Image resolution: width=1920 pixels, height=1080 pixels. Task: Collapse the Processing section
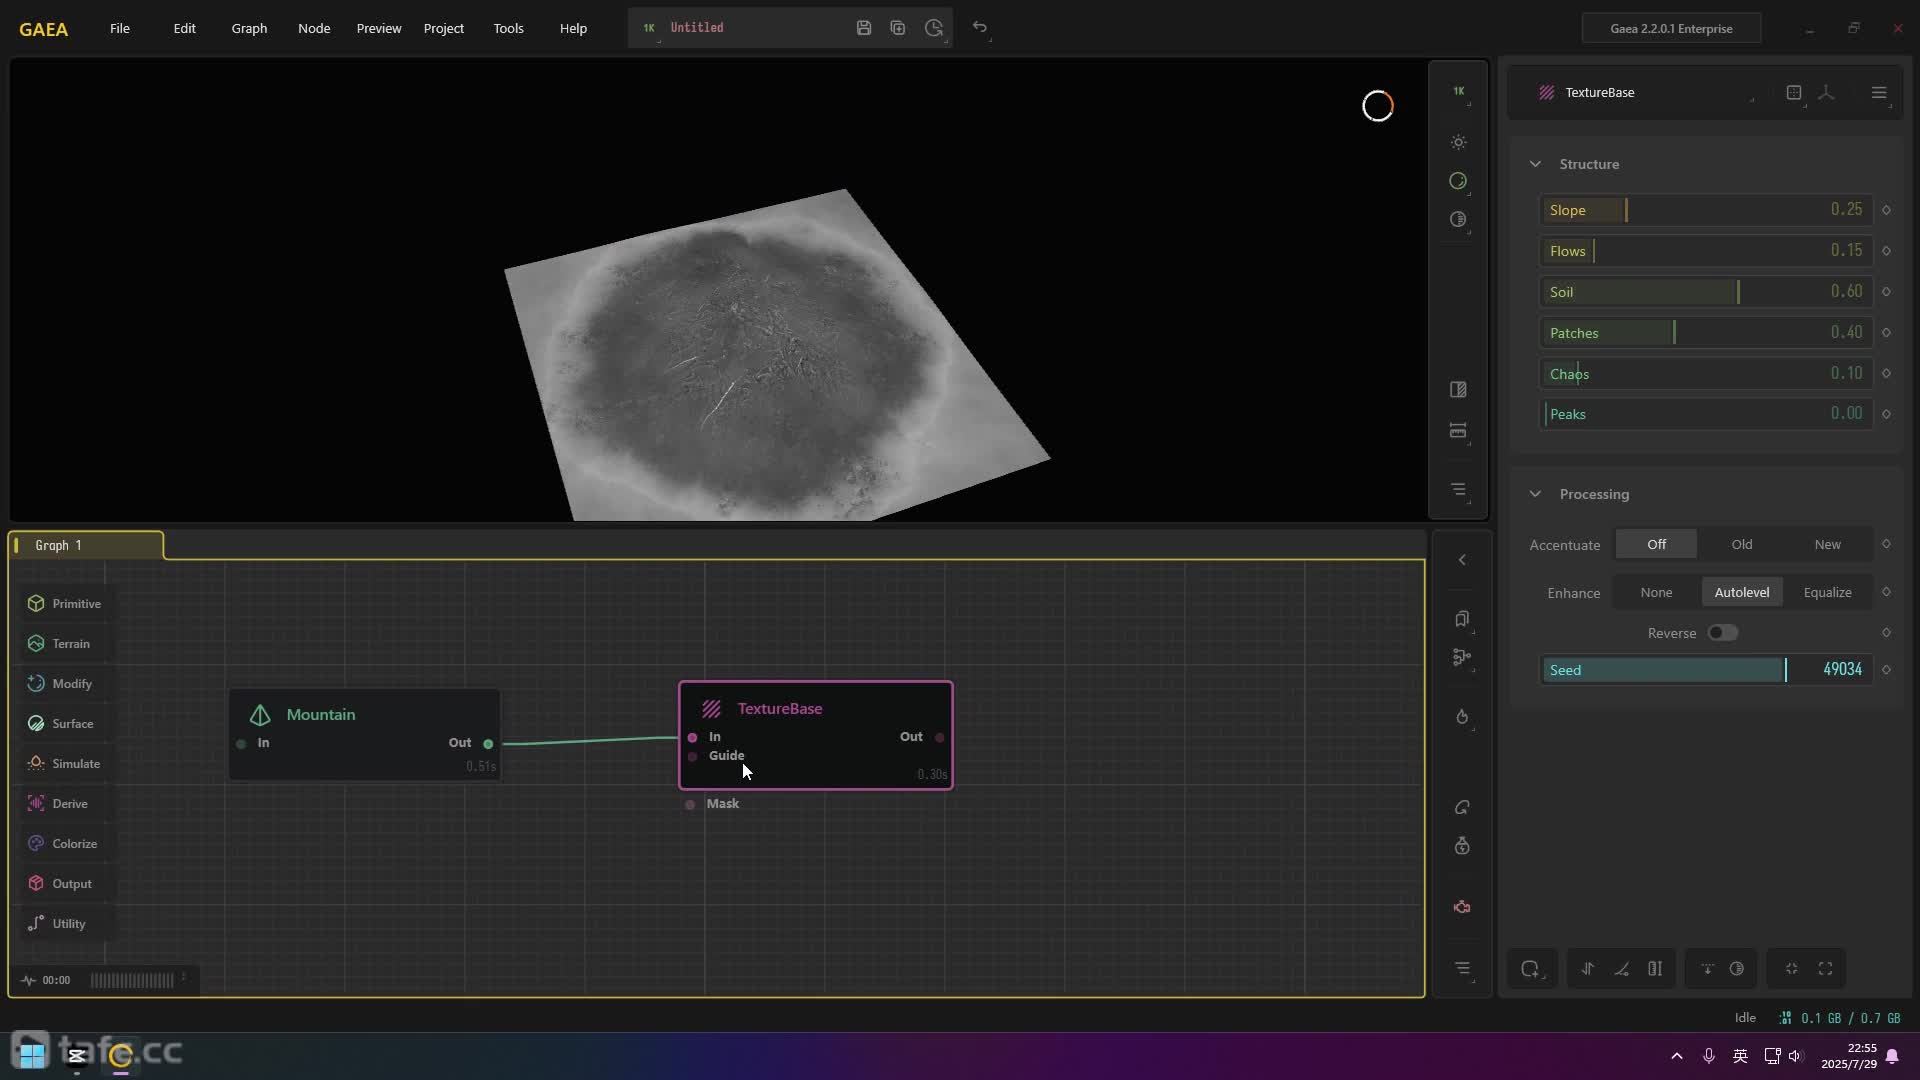coord(1535,494)
